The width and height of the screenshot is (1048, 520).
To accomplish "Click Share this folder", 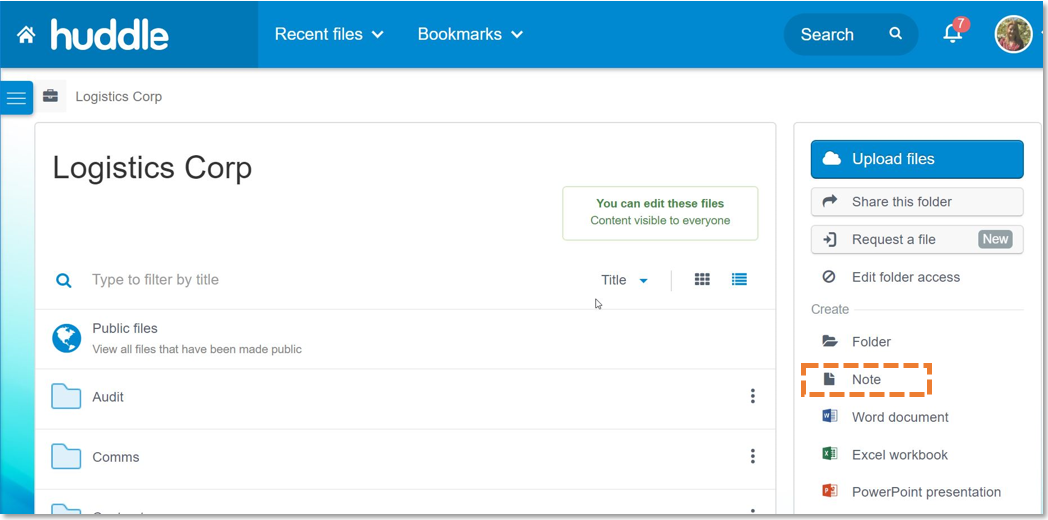I will (x=917, y=202).
